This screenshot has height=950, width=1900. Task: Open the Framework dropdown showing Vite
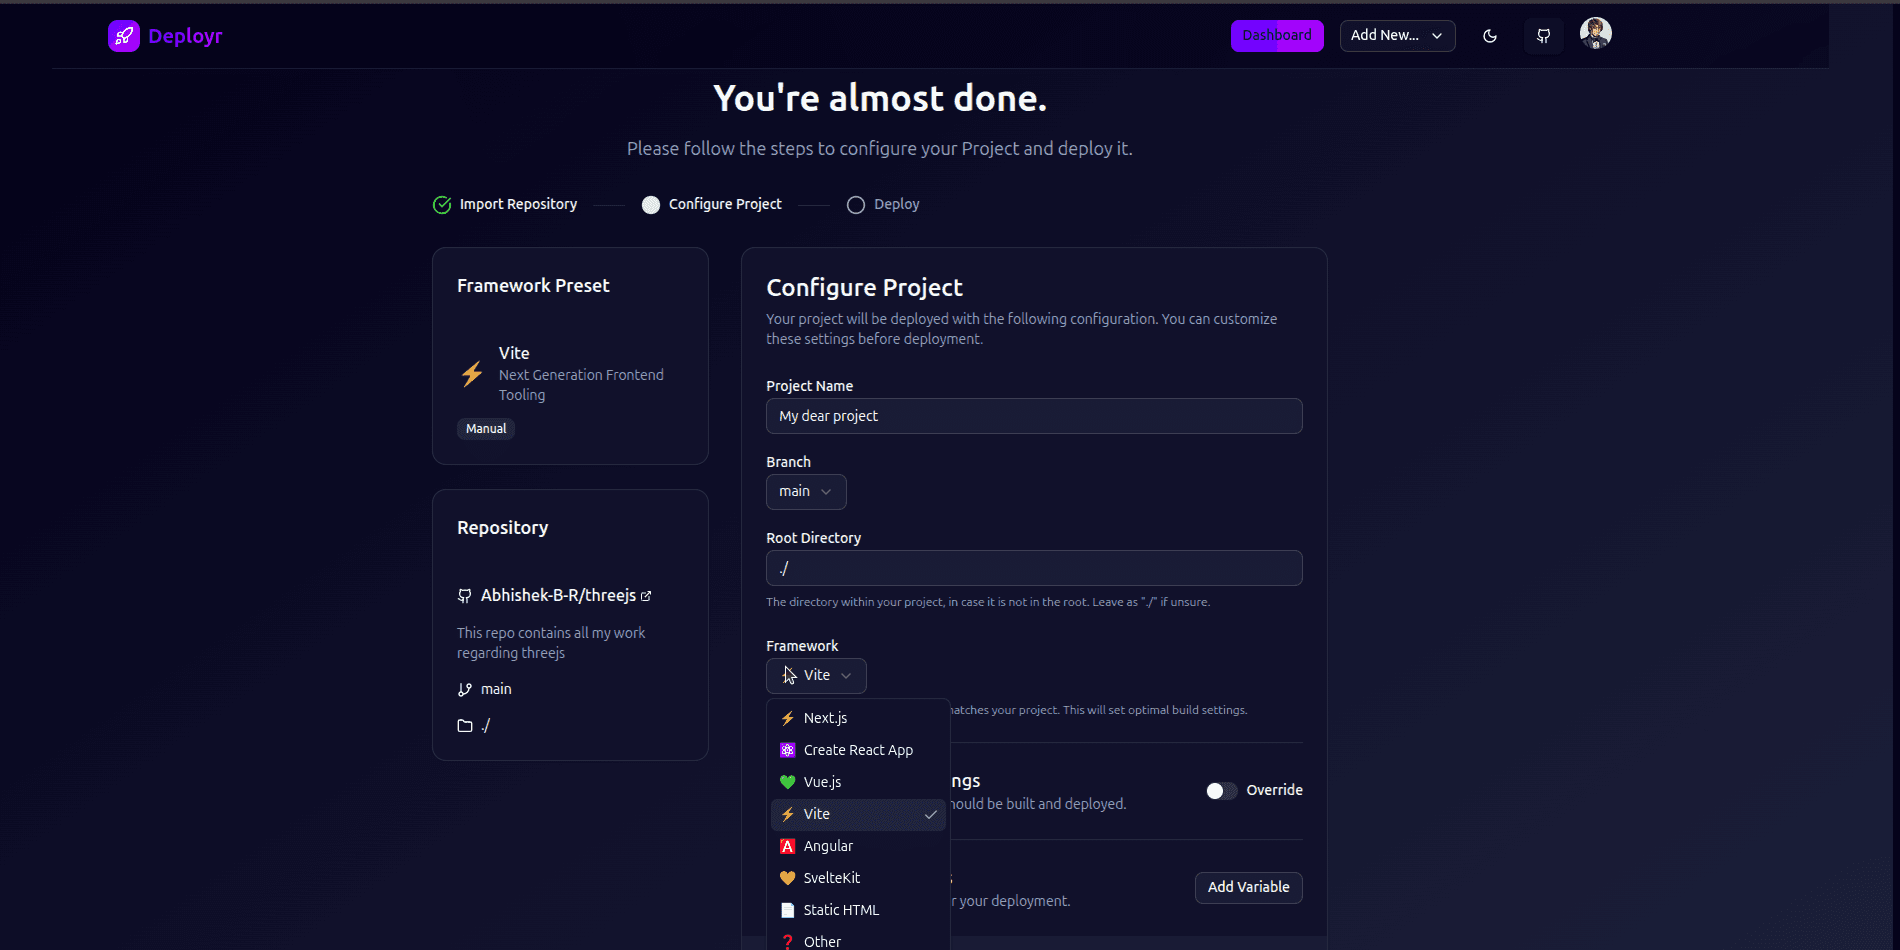(815, 675)
